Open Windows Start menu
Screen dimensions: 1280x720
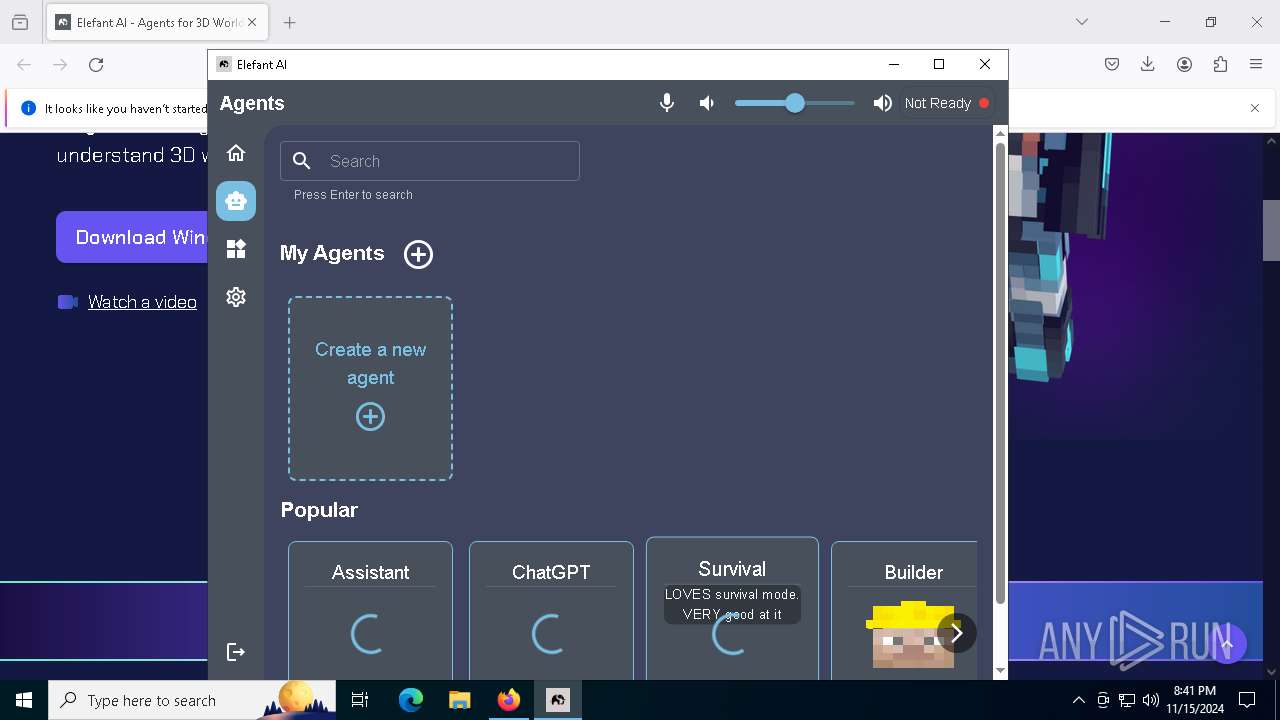24,700
